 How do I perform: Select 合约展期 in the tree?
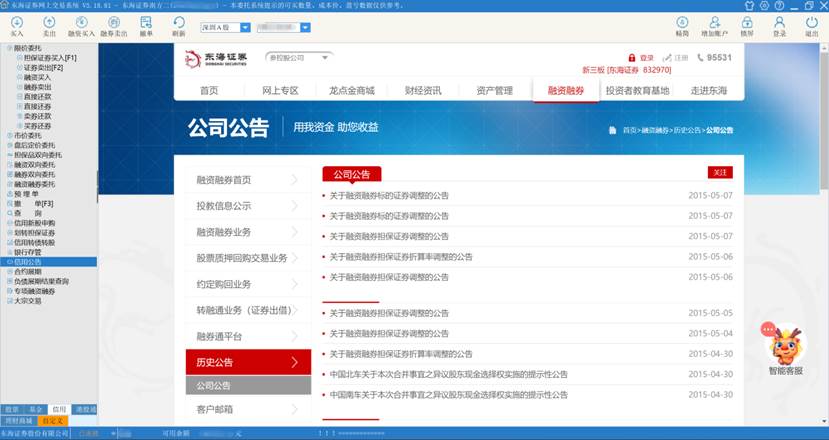[x=27, y=271]
